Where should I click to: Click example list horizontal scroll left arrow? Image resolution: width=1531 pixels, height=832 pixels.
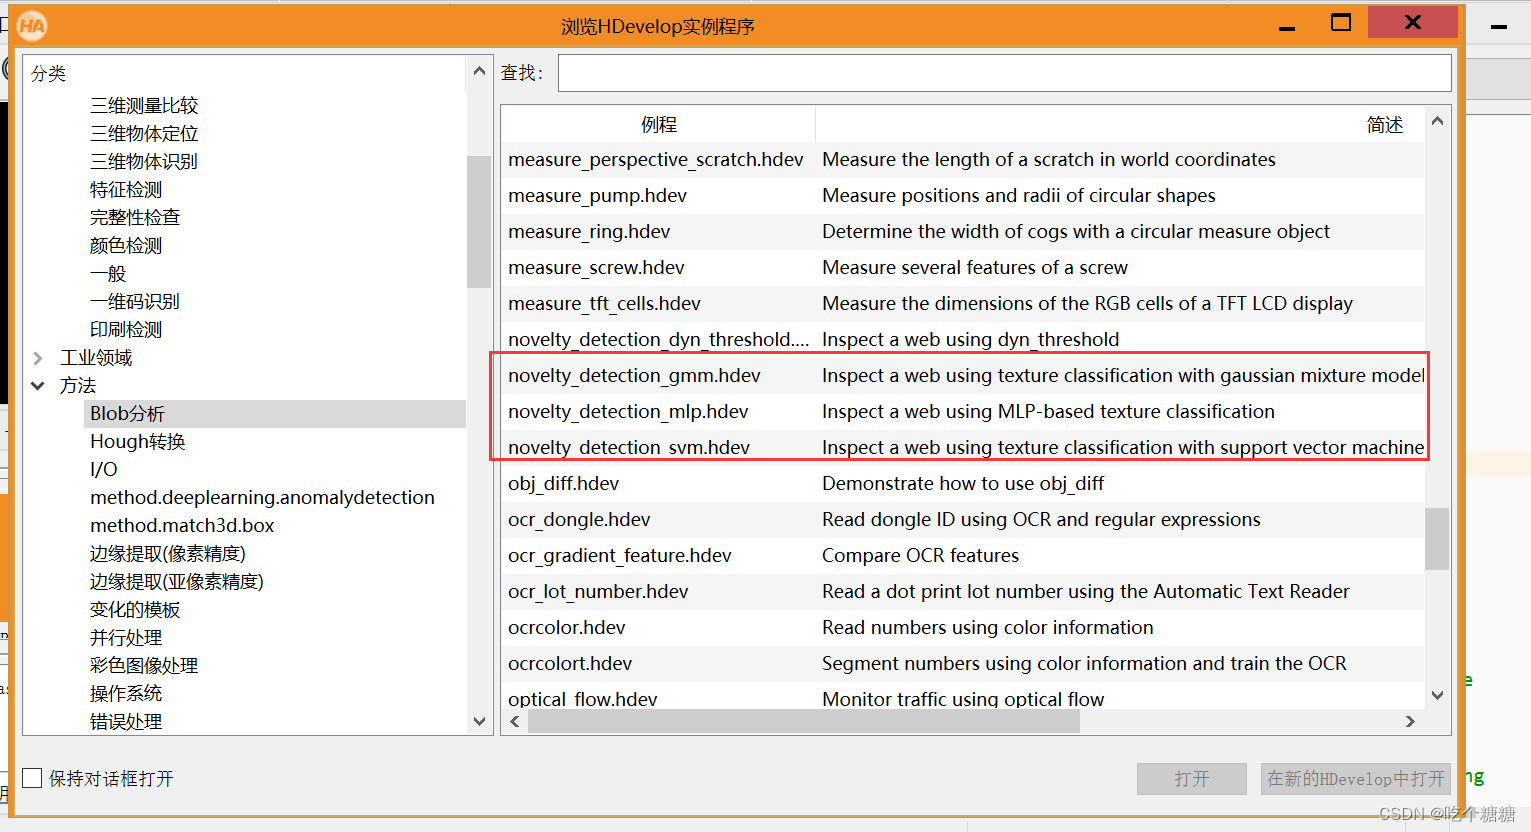pyautogui.click(x=515, y=722)
